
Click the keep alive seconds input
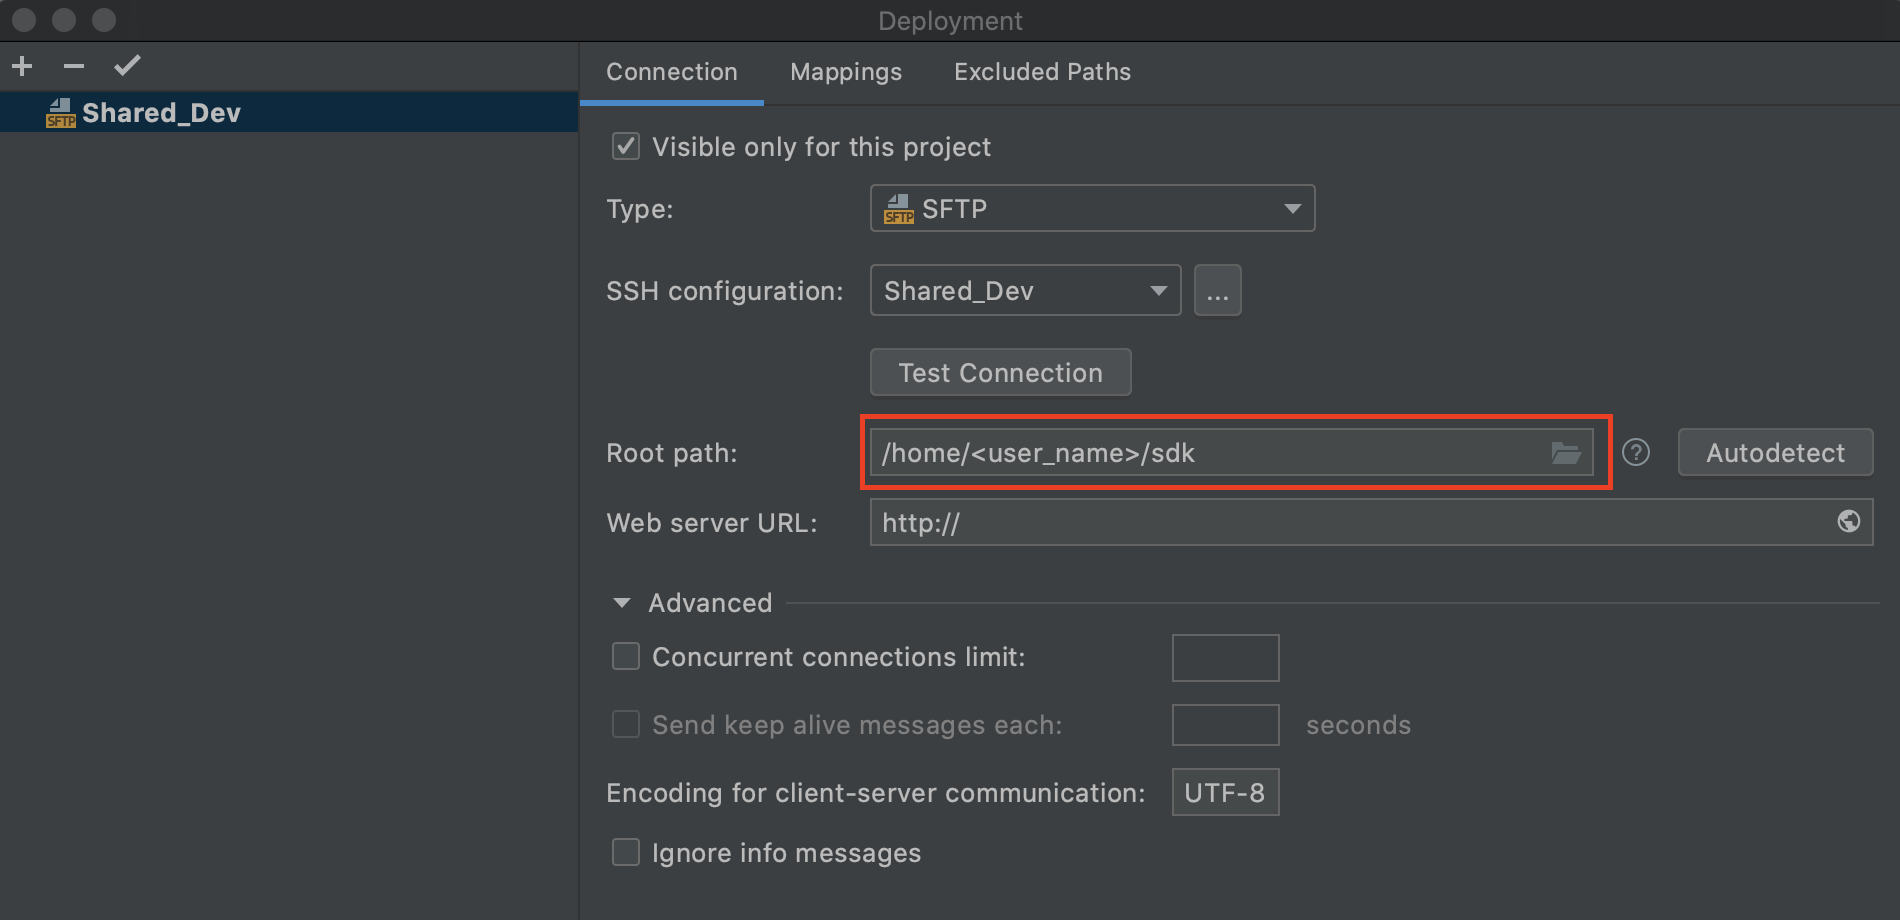point(1225,725)
